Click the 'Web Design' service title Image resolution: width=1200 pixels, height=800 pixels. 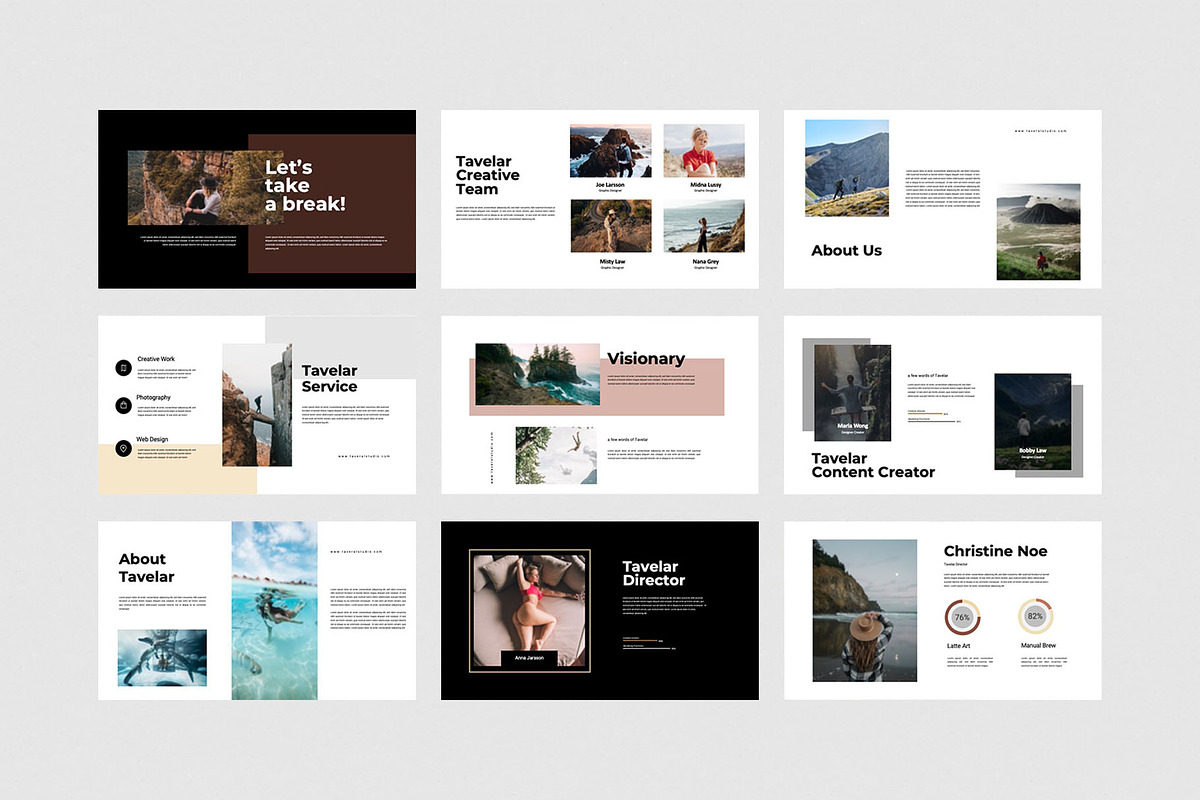153,439
